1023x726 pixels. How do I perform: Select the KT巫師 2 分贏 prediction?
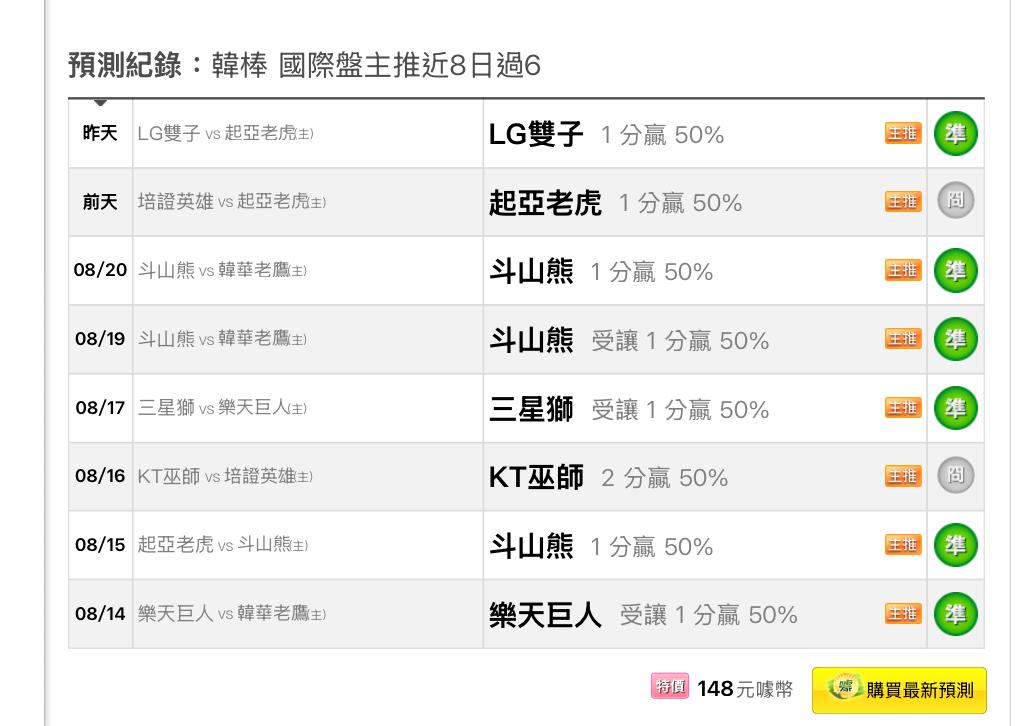point(609,477)
